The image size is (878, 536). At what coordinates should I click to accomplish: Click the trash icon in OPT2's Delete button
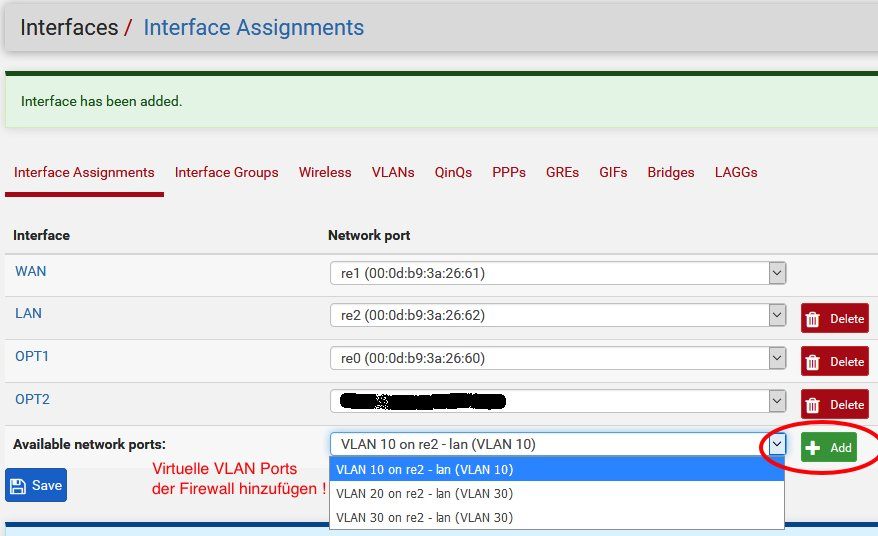click(812, 405)
